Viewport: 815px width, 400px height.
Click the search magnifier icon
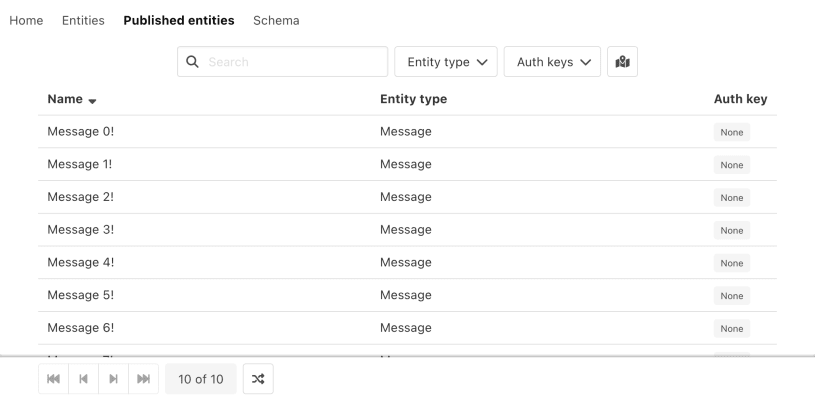tap(193, 62)
